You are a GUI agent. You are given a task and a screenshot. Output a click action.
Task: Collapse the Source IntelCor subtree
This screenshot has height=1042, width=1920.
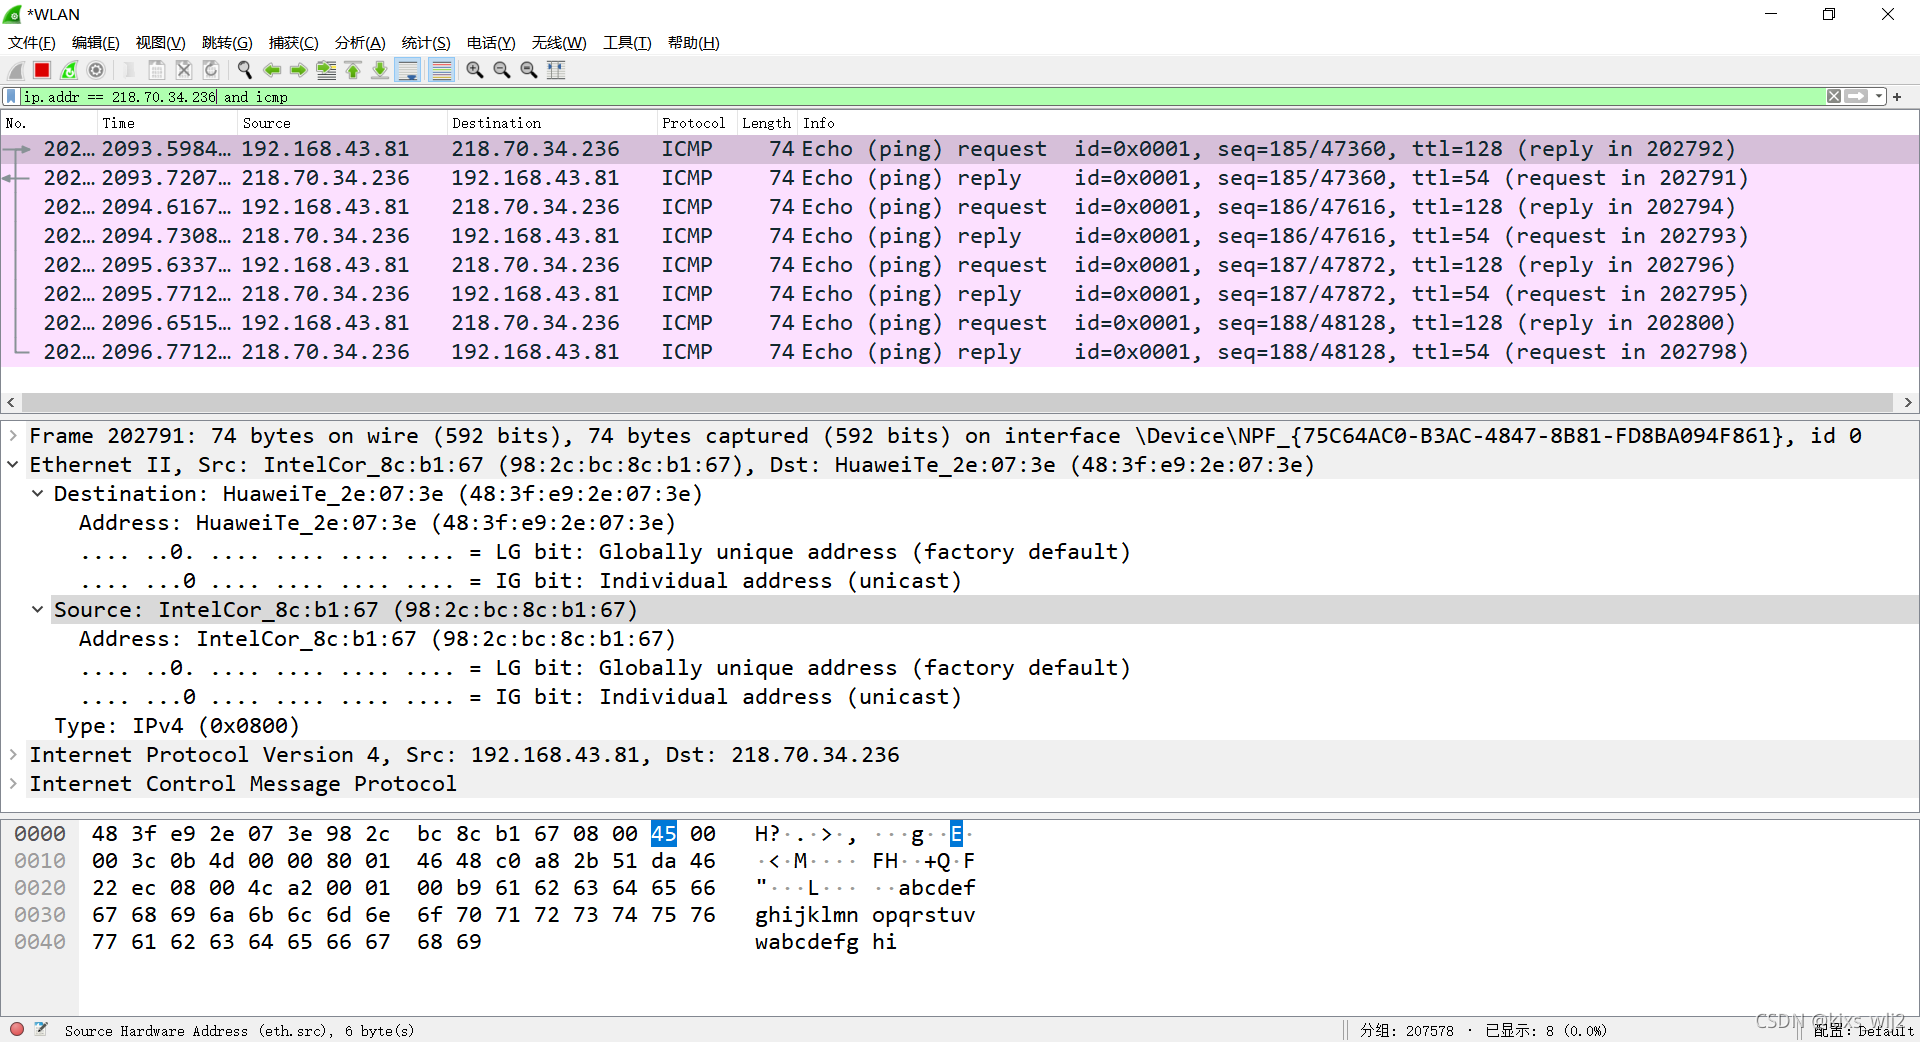(x=37, y=610)
